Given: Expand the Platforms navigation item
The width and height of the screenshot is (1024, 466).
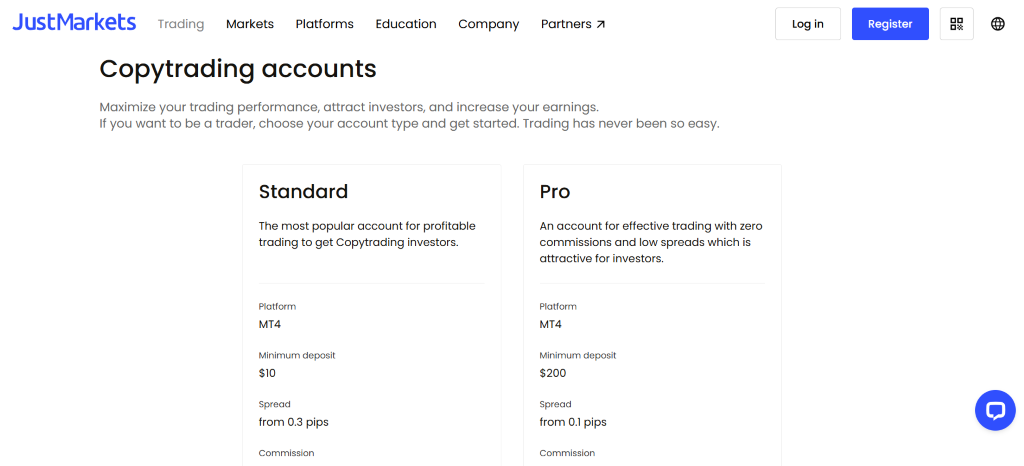Looking at the screenshot, I should pos(325,24).
